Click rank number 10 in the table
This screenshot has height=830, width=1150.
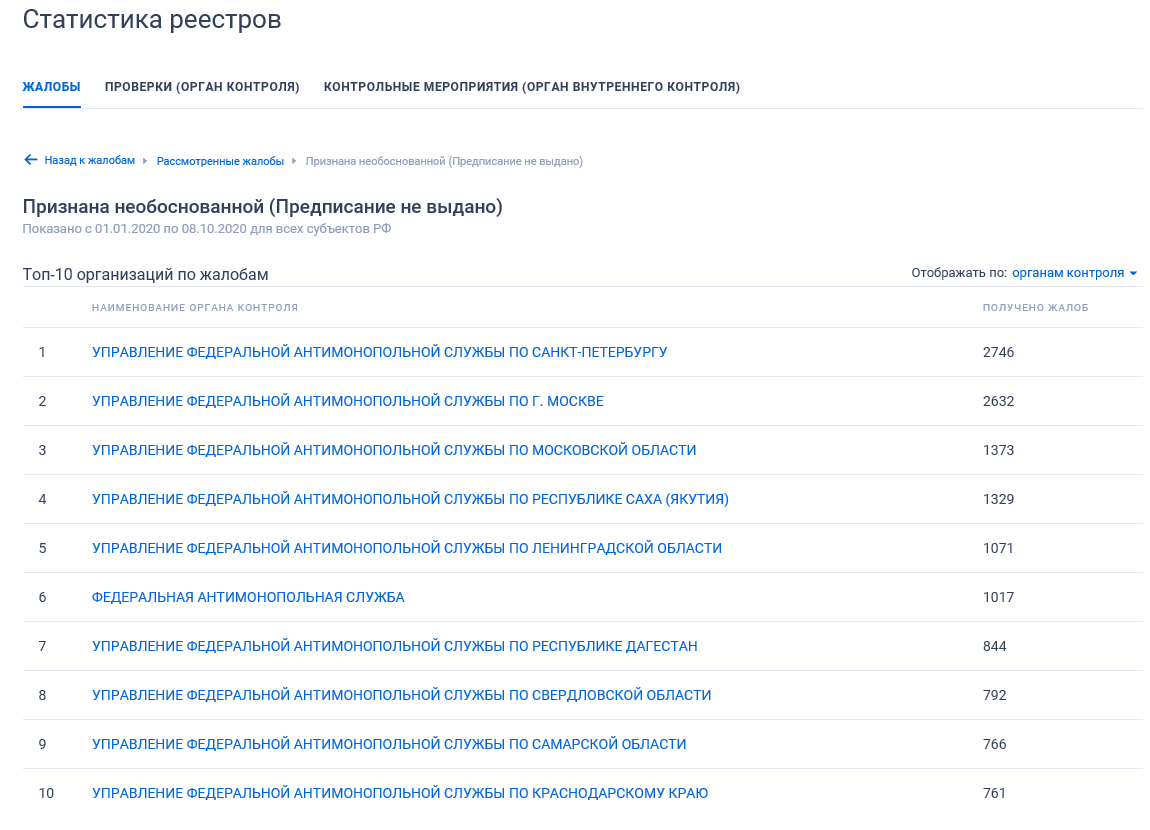pos(46,793)
